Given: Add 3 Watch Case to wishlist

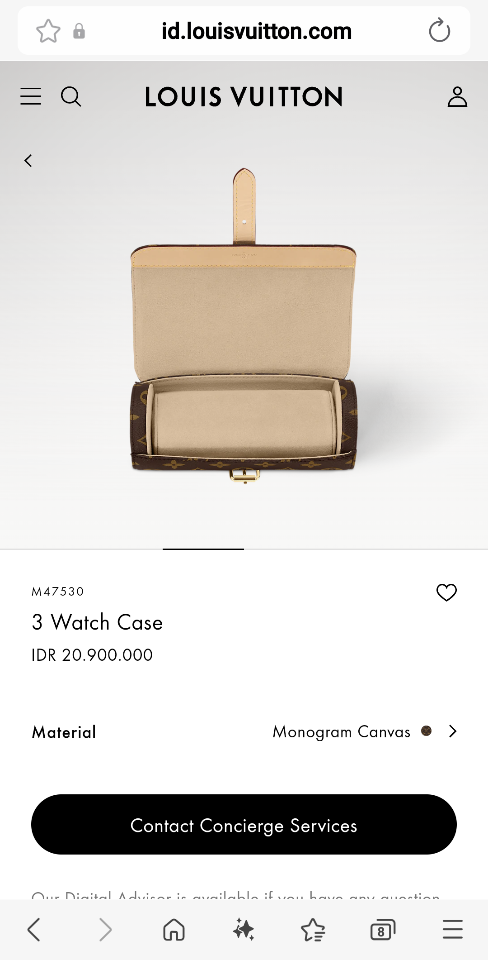Looking at the screenshot, I should click(x=446, y=592).
